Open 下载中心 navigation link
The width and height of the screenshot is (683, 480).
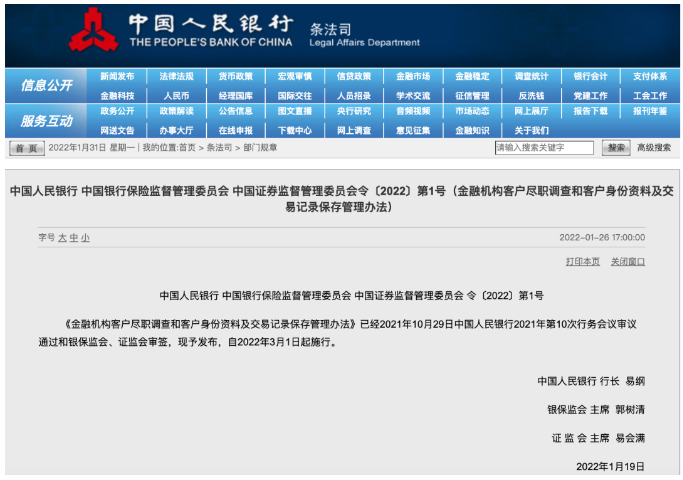pyautogui.click(x=295, y=130)
